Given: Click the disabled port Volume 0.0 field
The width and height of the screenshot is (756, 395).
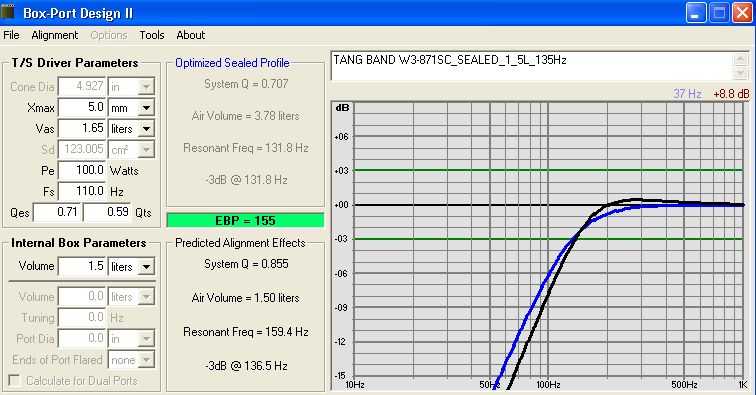Looking at the screenshot, I should pos(82,297).
